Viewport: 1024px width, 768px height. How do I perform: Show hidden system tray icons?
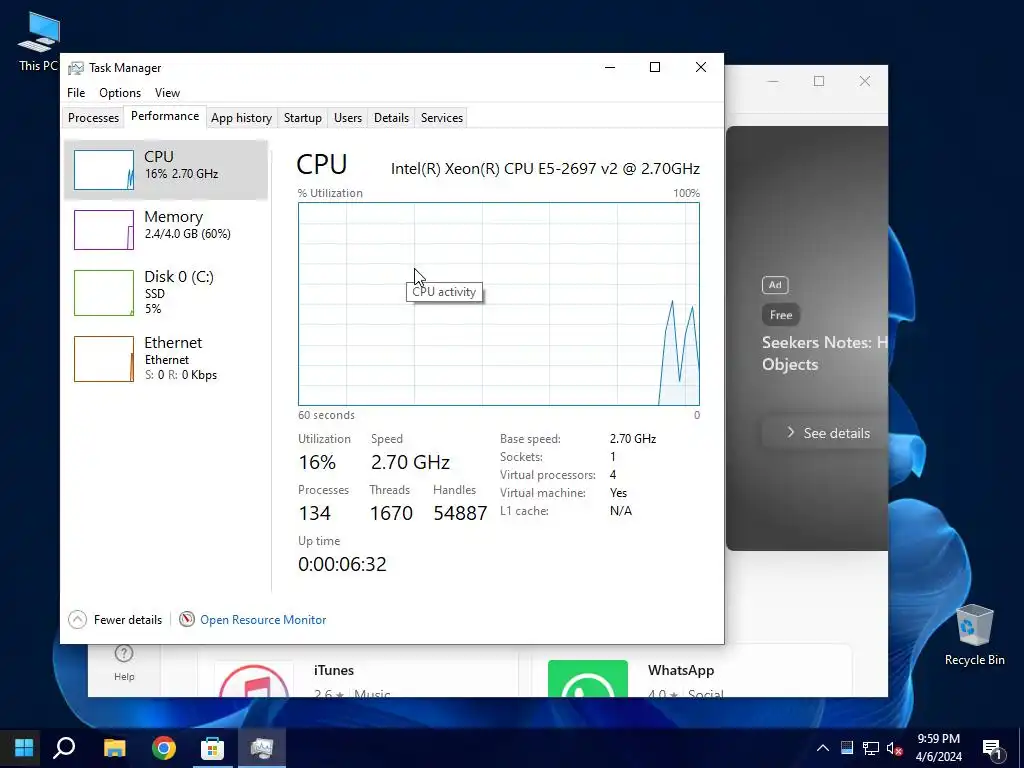823,748
